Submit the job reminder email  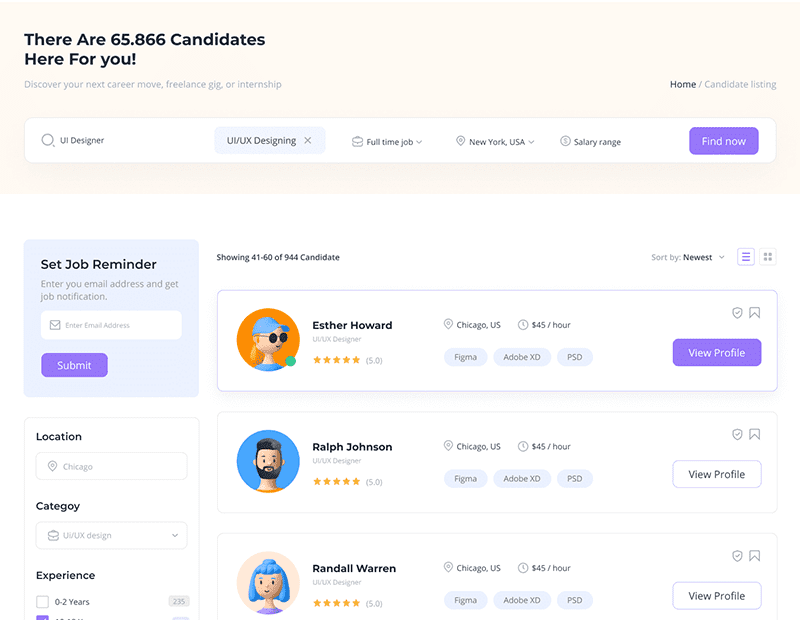pos(74,366)
